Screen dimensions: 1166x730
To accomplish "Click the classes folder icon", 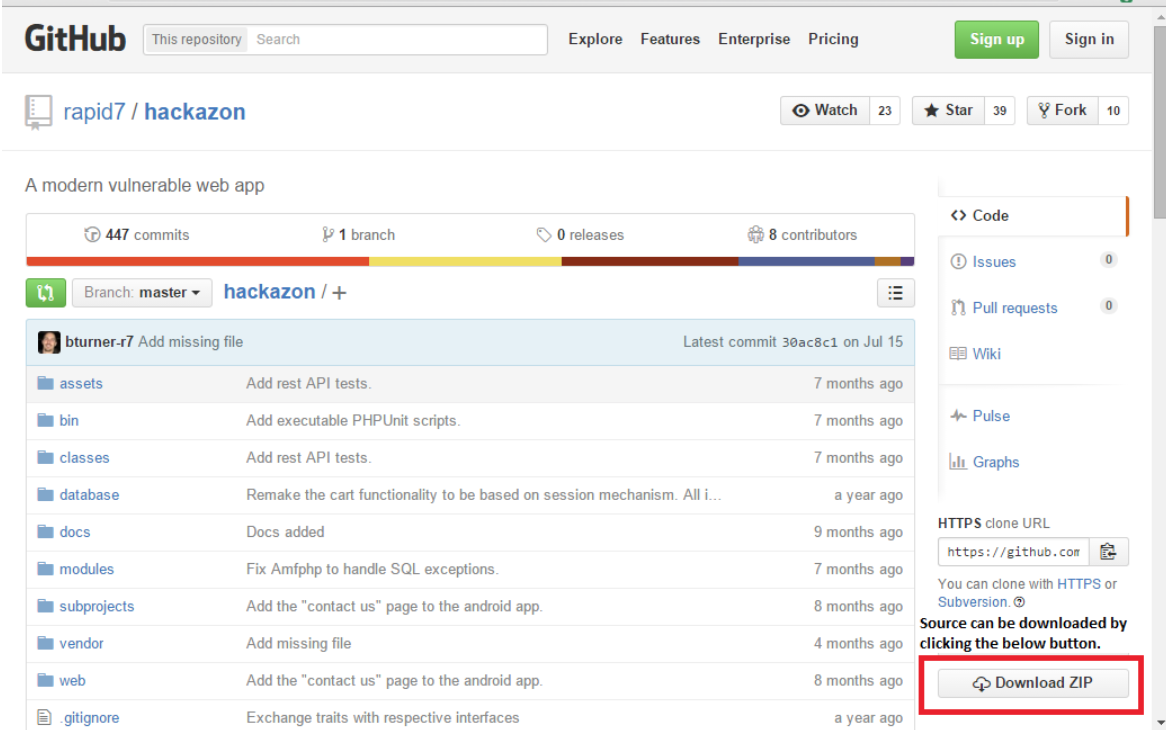I will (45, 457).
